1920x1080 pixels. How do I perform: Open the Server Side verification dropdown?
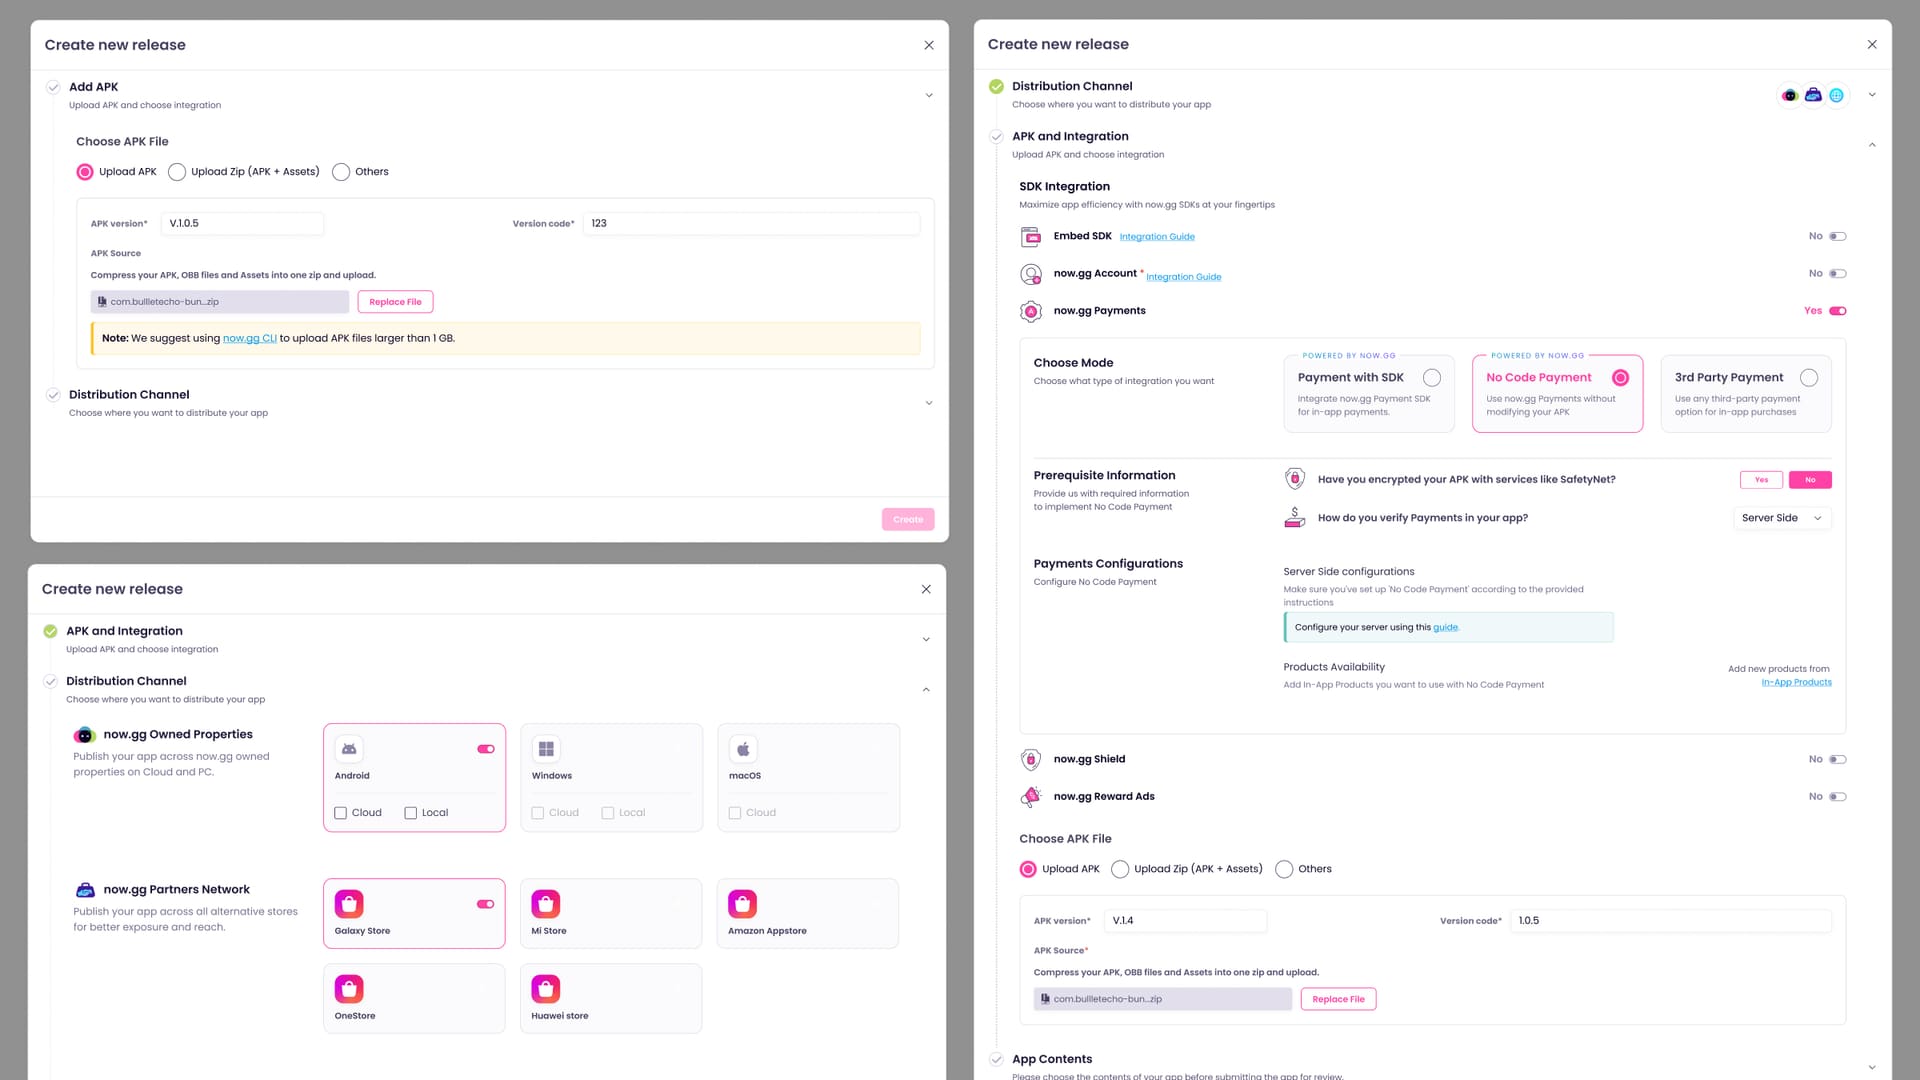(1782, 518)
